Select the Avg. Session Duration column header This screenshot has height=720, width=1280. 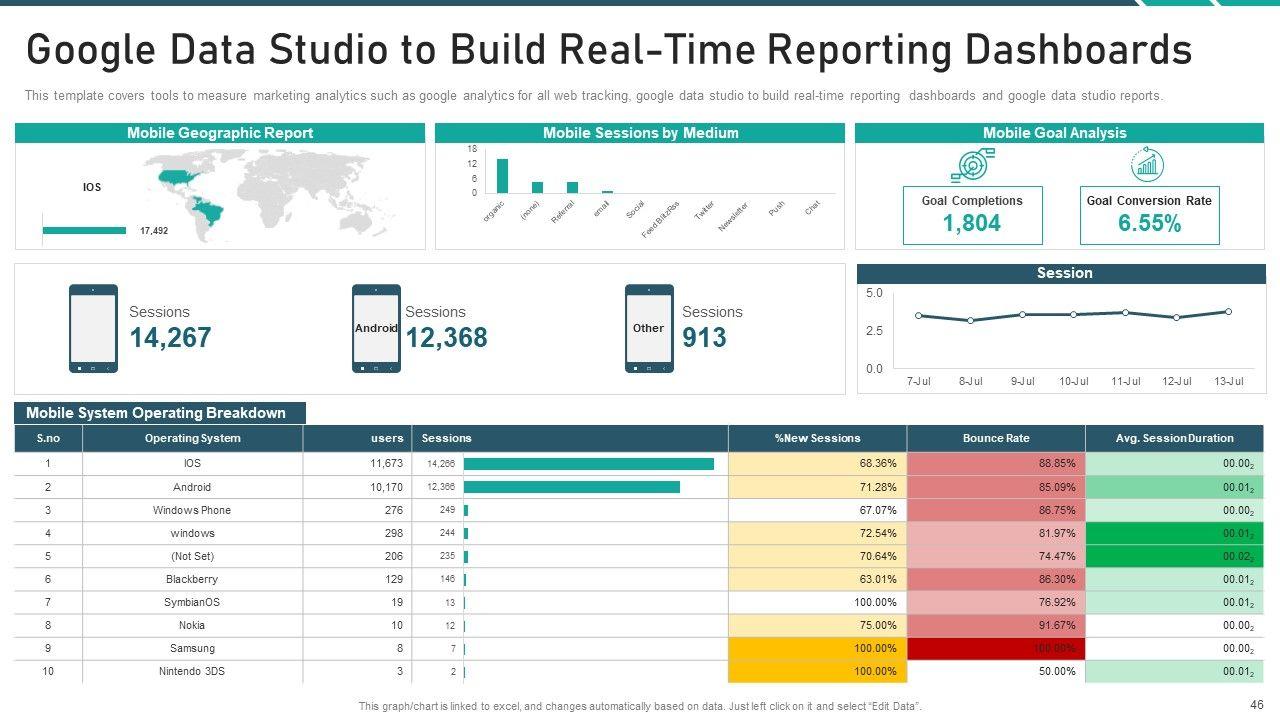[x=1174, y=438]
